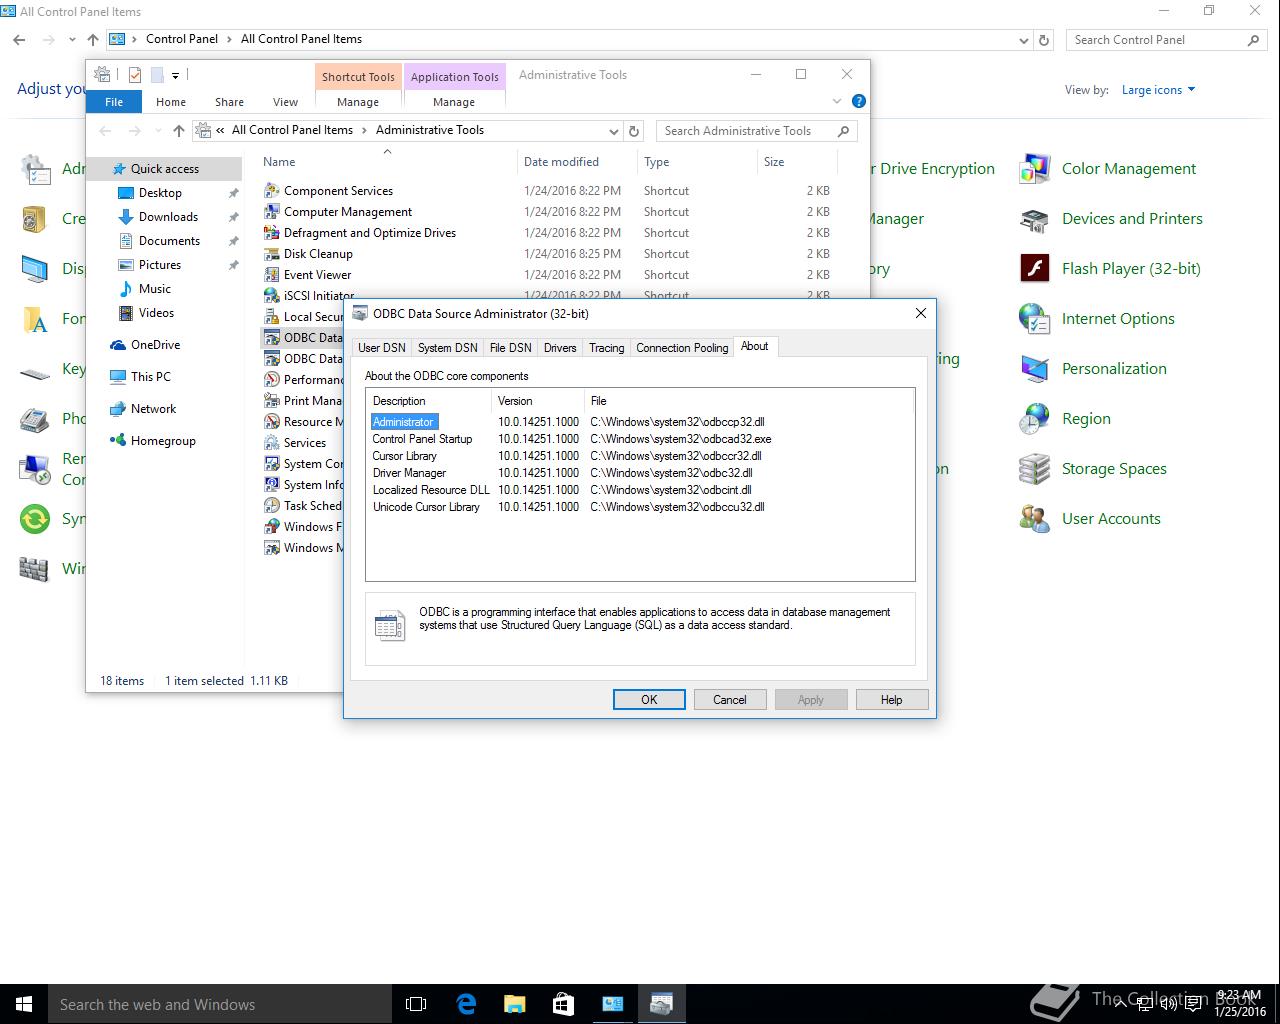Click OK in ODBC dialog
The height and width of the screenshot is (1024, 1280).
coord(649,700)
